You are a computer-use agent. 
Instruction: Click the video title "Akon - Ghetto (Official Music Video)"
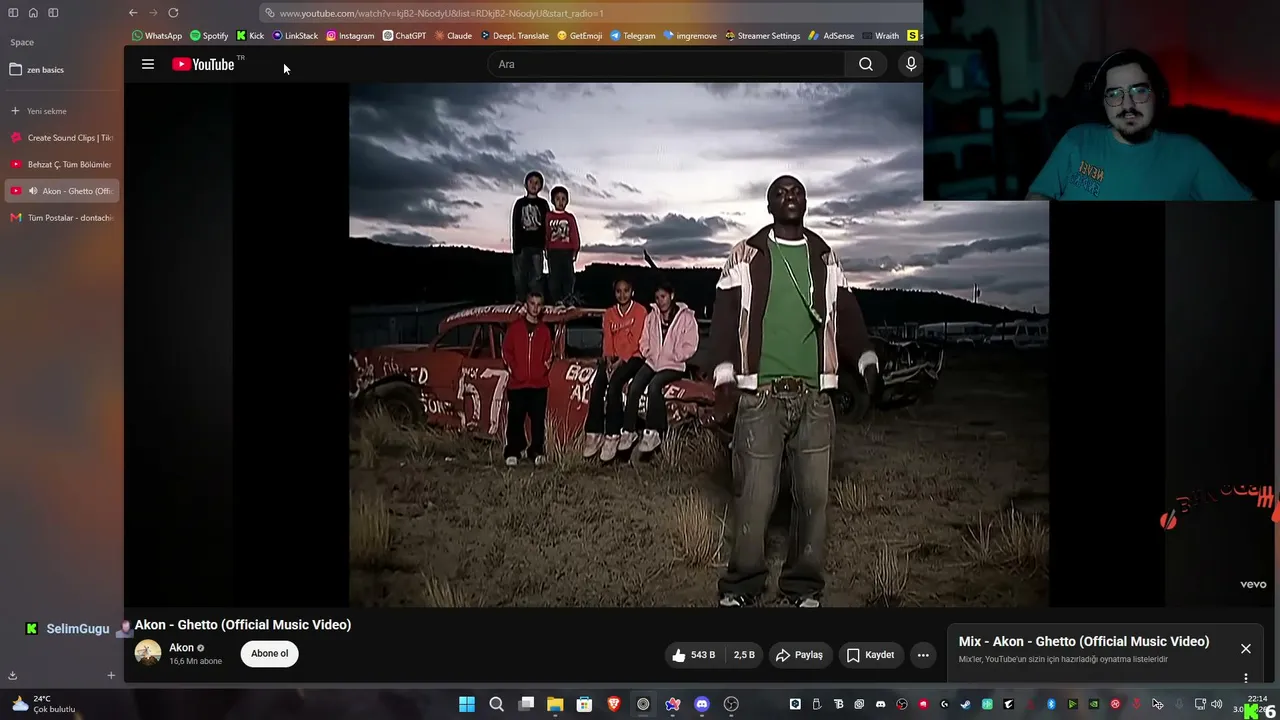[243, 625]
